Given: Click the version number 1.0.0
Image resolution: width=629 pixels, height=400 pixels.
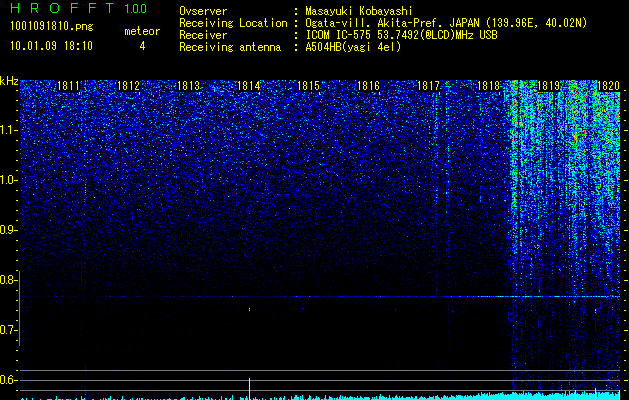Looking at the screenshot, I should pos(135,8).
